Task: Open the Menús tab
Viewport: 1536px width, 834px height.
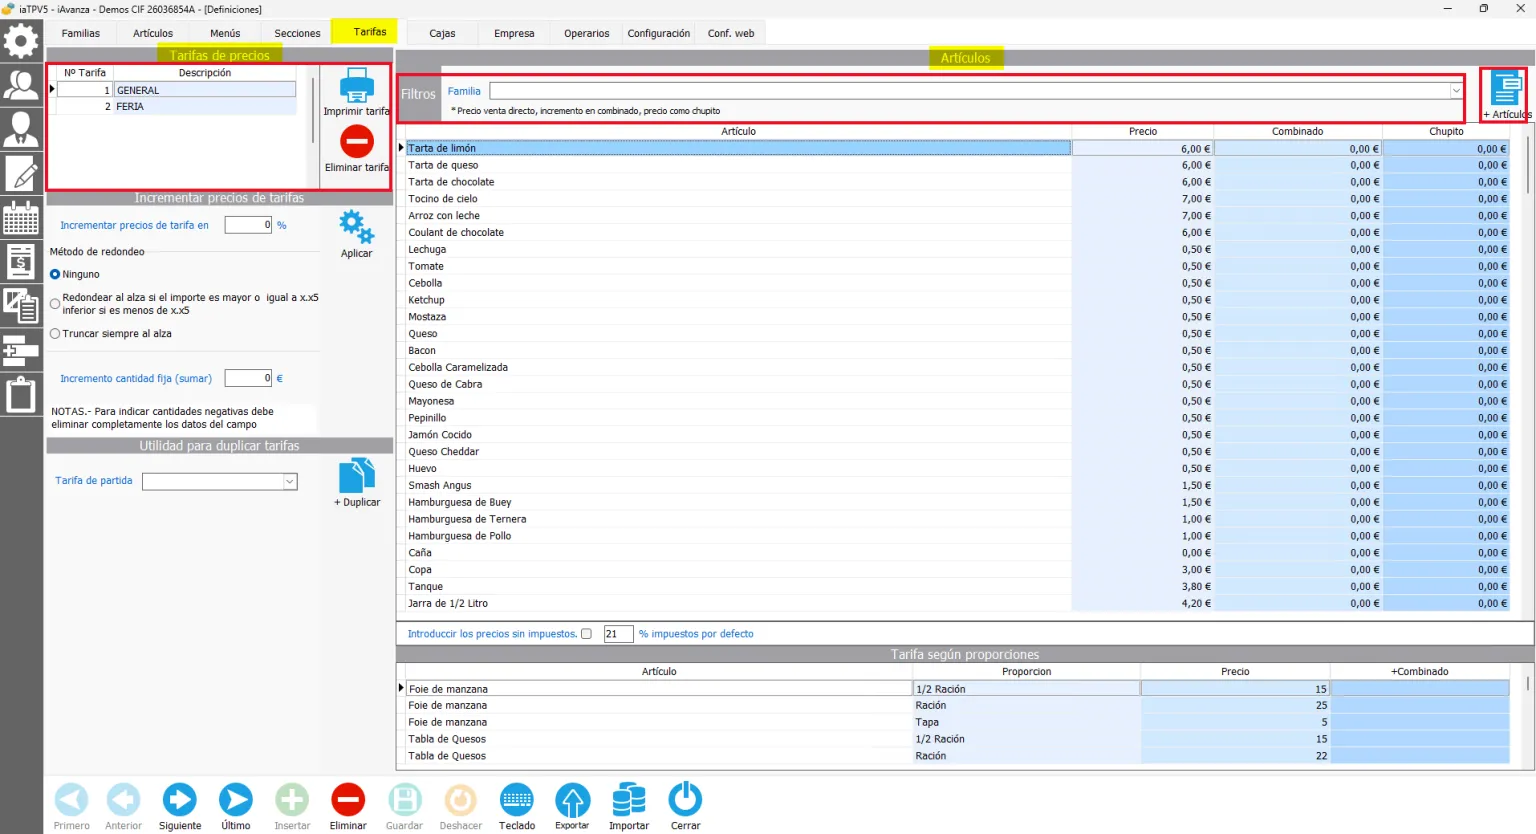Action: (225, 33)
